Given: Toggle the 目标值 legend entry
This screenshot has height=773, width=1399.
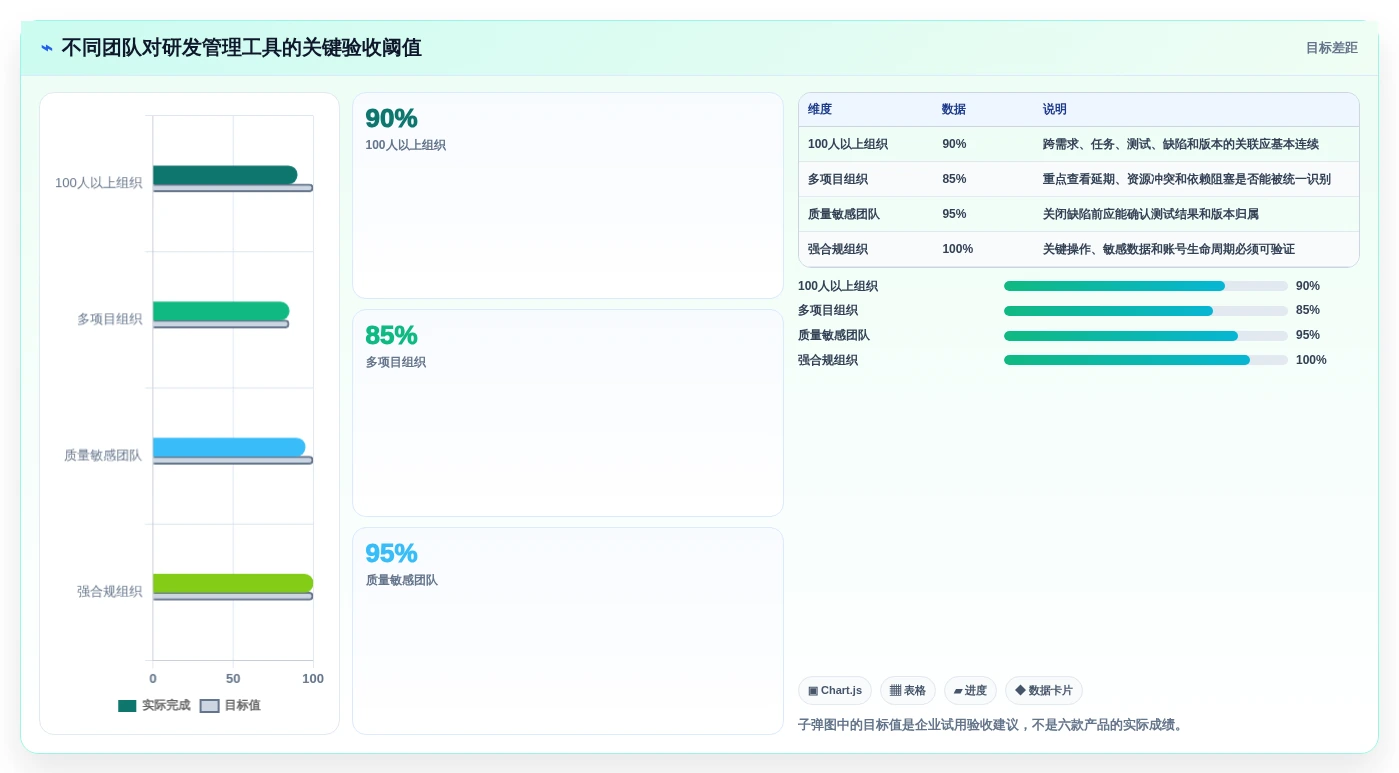Looking at the screenshot, I should click(x=230, y=705).
